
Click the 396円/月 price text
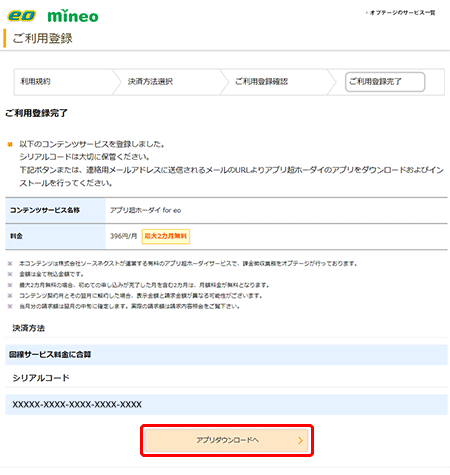124,236
